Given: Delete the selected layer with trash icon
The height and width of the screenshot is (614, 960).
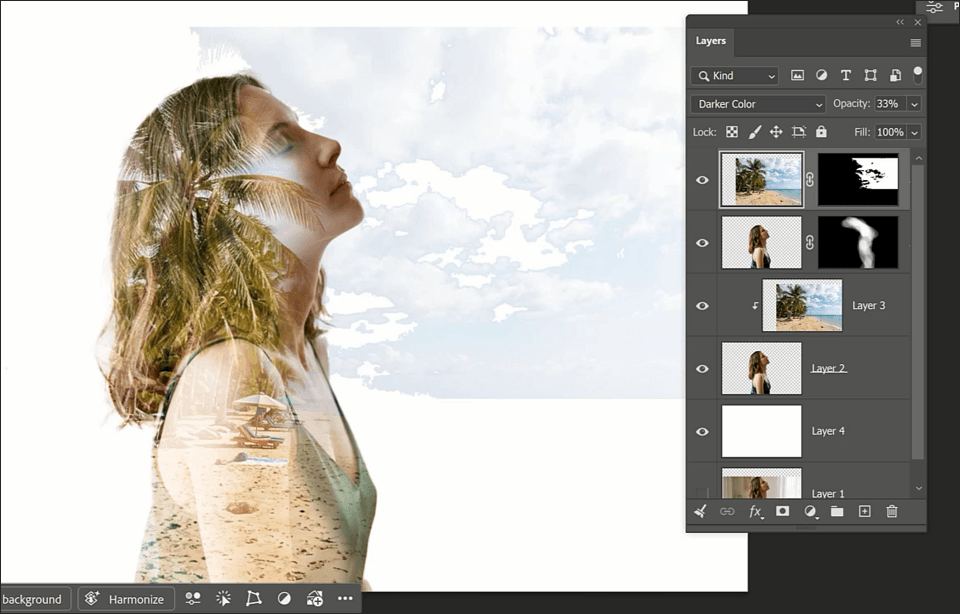Looking at the screenshot, I should 892,511.
